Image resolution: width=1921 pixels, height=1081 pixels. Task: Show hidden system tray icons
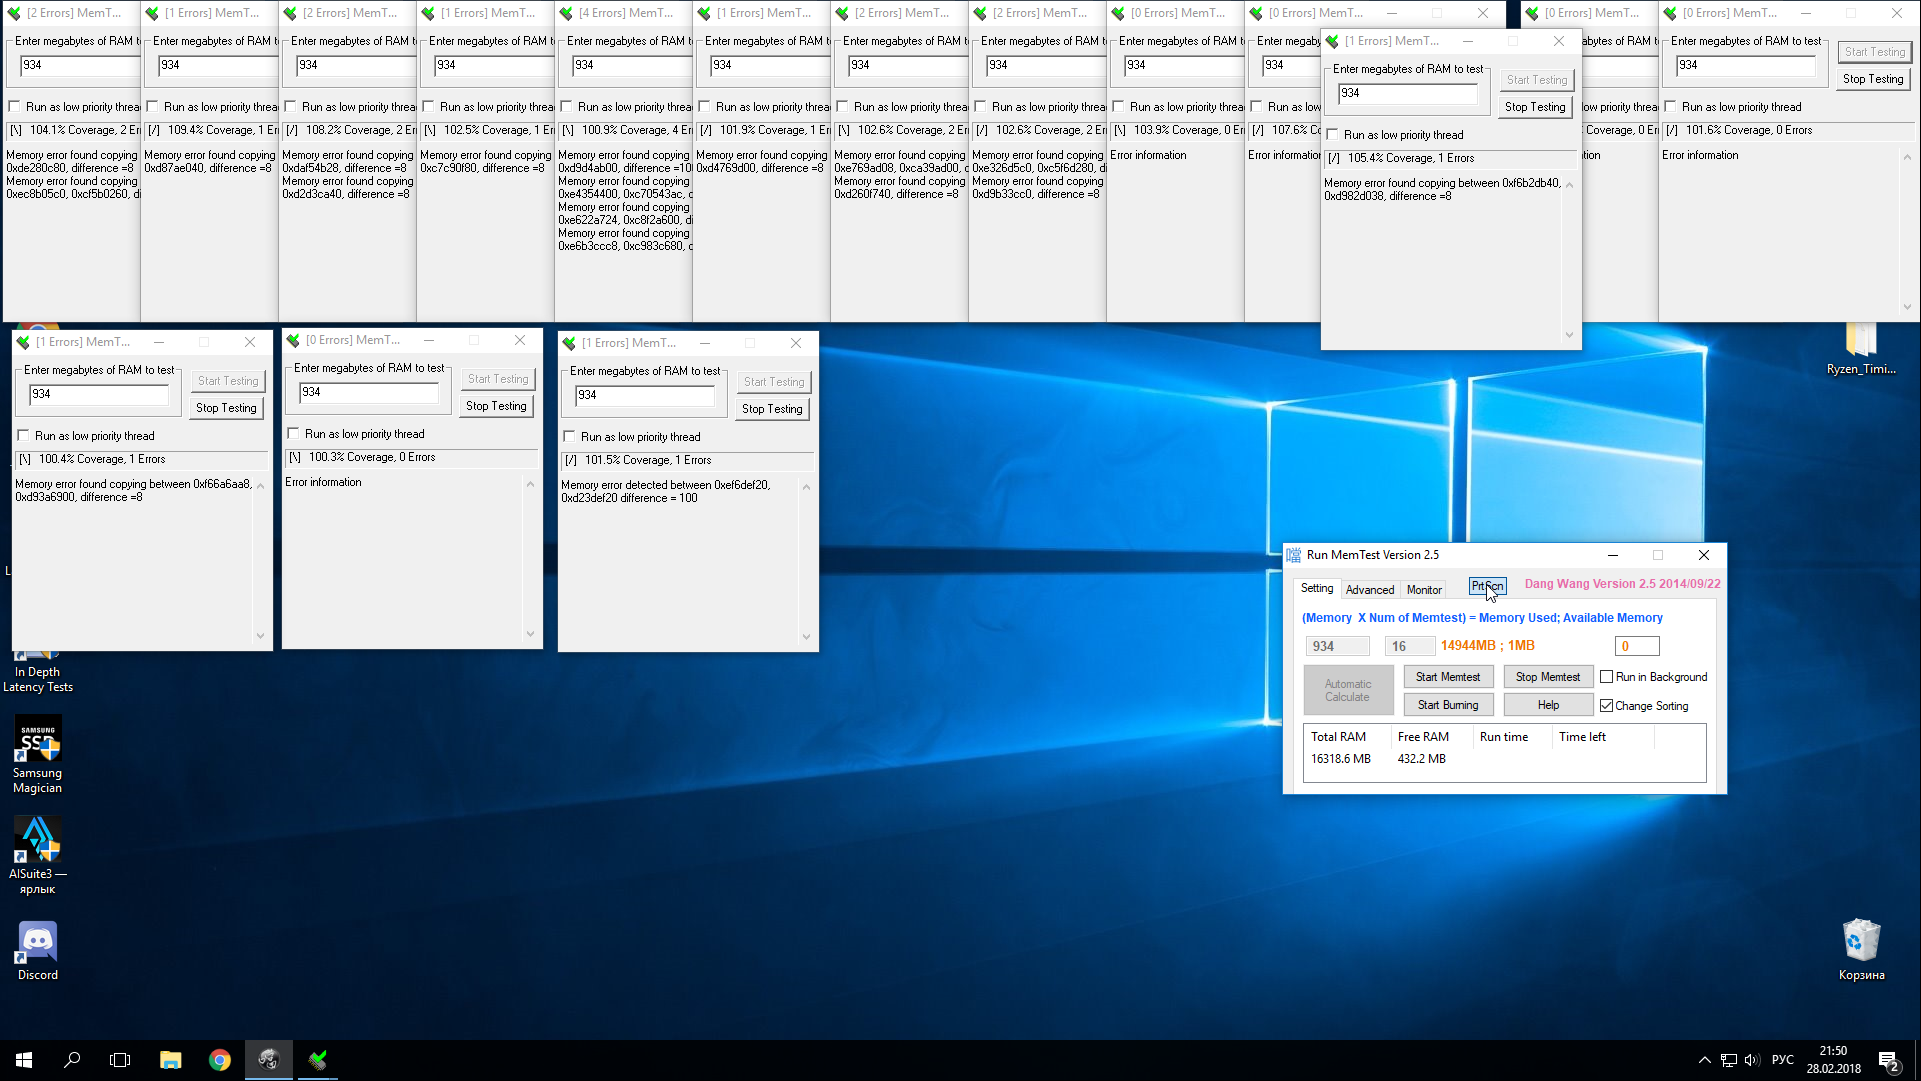coord(1704,1060)
